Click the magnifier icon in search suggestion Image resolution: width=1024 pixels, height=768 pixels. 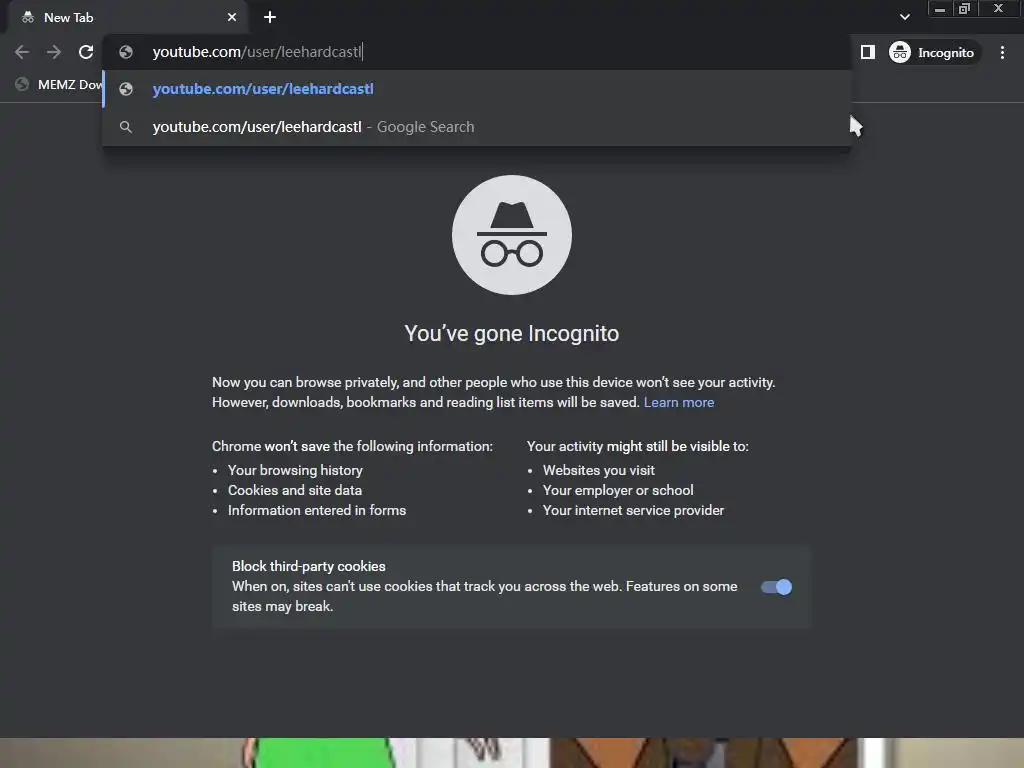(126, 127)
